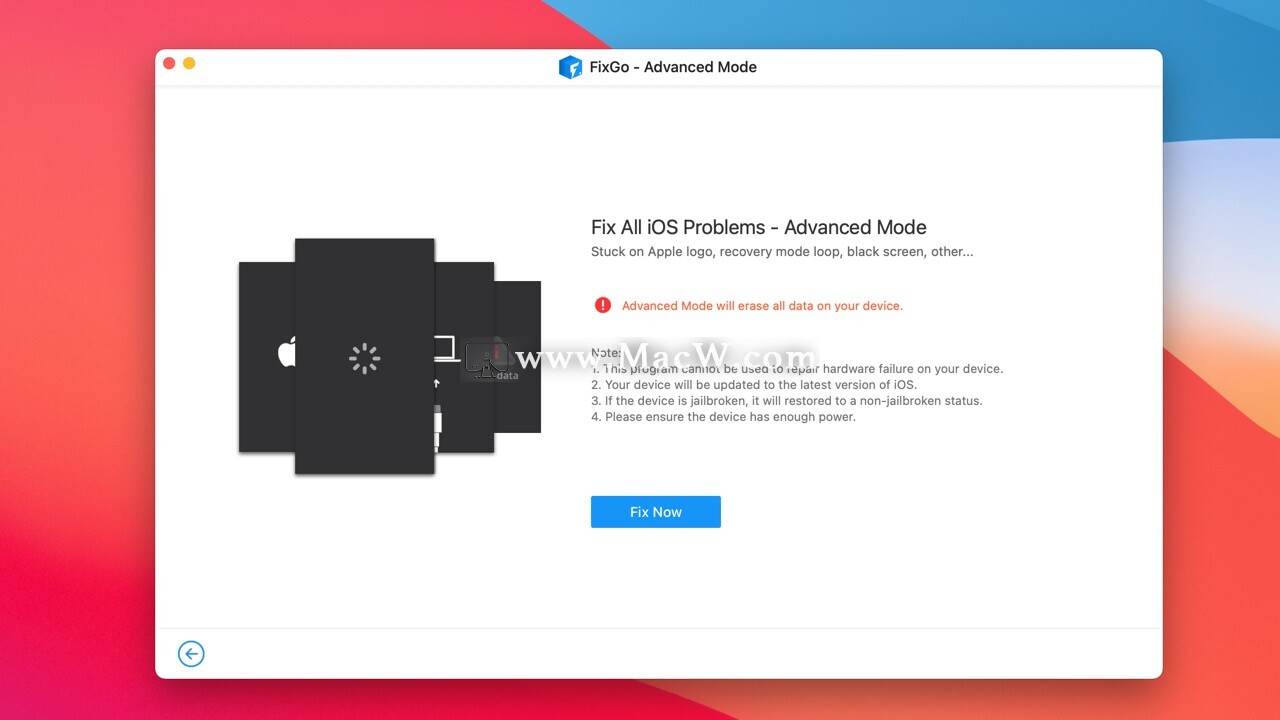Viewport: 1280px width, 720px height.
Task: Click the 'Stuck on Apple logo, recovery mode loop' subtitle
Action: click(x=782, y=252)
